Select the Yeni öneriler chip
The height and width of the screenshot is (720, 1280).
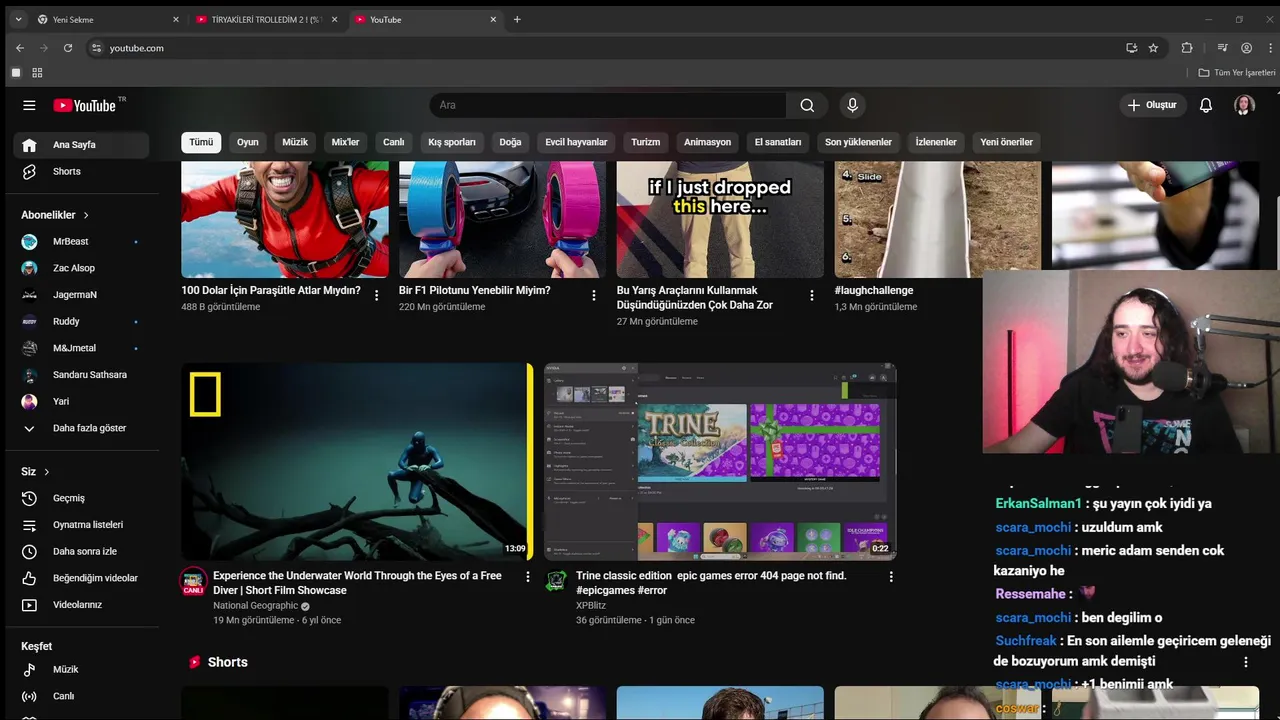pyautogui.click(x=1007, y=142)
